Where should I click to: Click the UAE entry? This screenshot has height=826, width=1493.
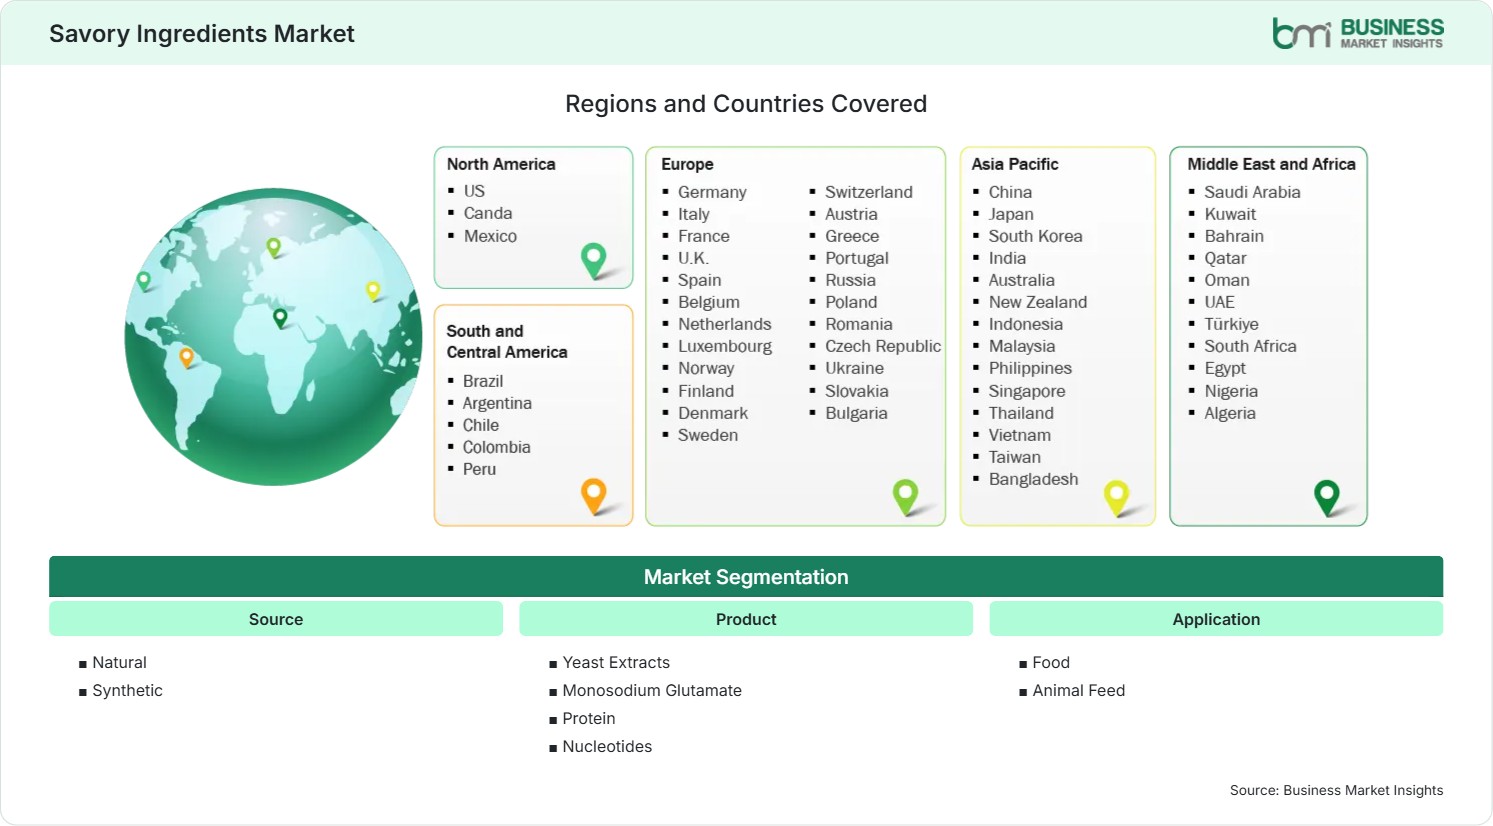click(x=1219, y=302)
